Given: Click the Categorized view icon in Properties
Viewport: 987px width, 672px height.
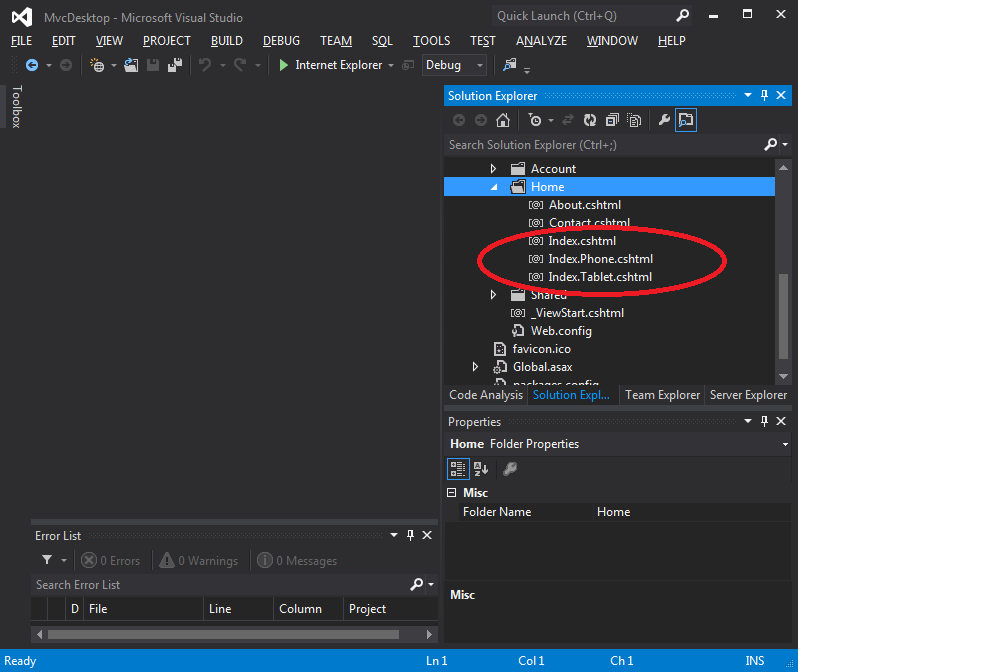Looking at the screenshot, I should 458,469.
